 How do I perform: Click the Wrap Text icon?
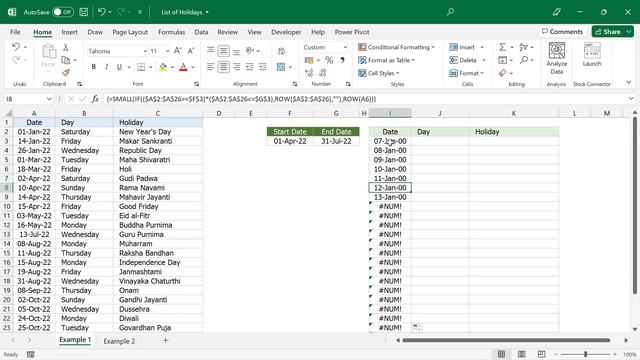click(x=281, y=51)
